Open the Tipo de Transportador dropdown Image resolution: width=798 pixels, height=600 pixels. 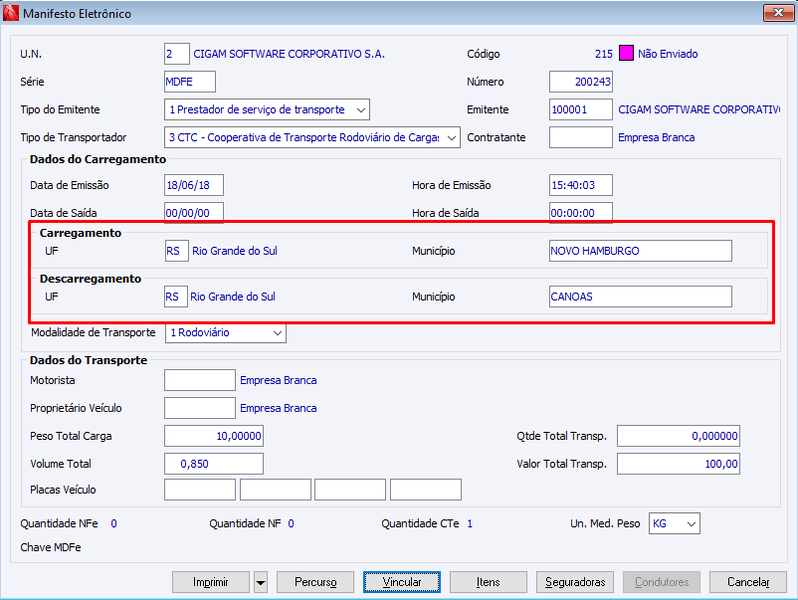click(451, 137)
